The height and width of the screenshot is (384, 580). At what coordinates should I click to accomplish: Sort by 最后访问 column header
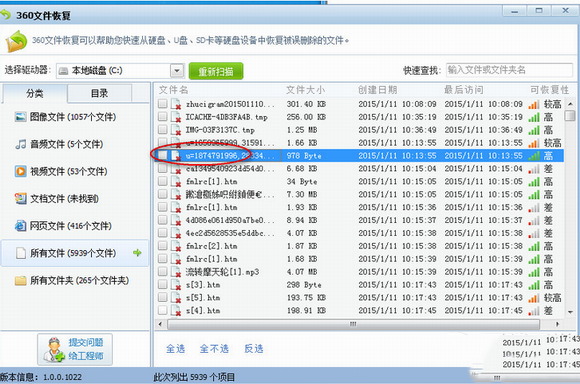point(463,90)
